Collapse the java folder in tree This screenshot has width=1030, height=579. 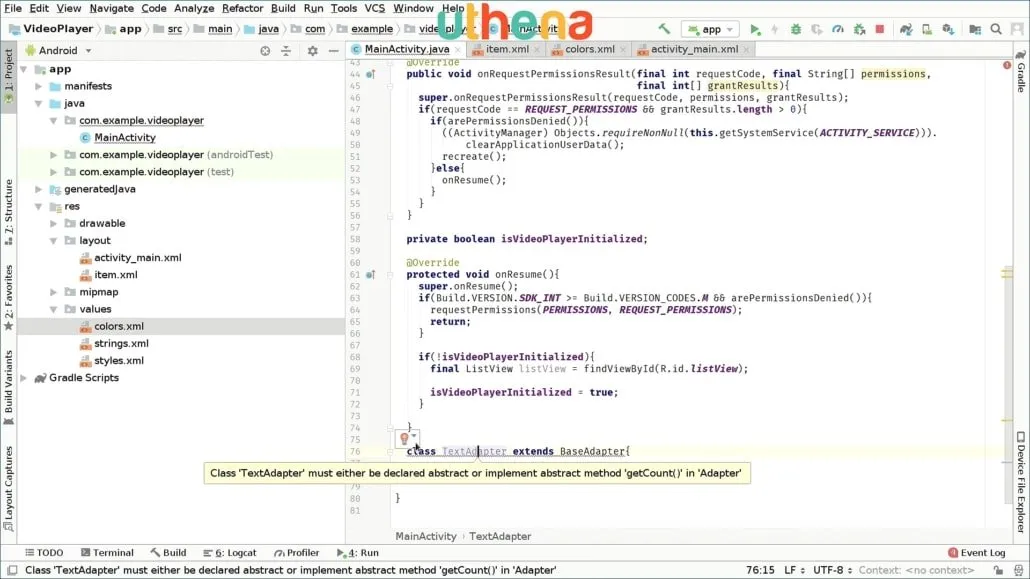[x=39, y=103]
